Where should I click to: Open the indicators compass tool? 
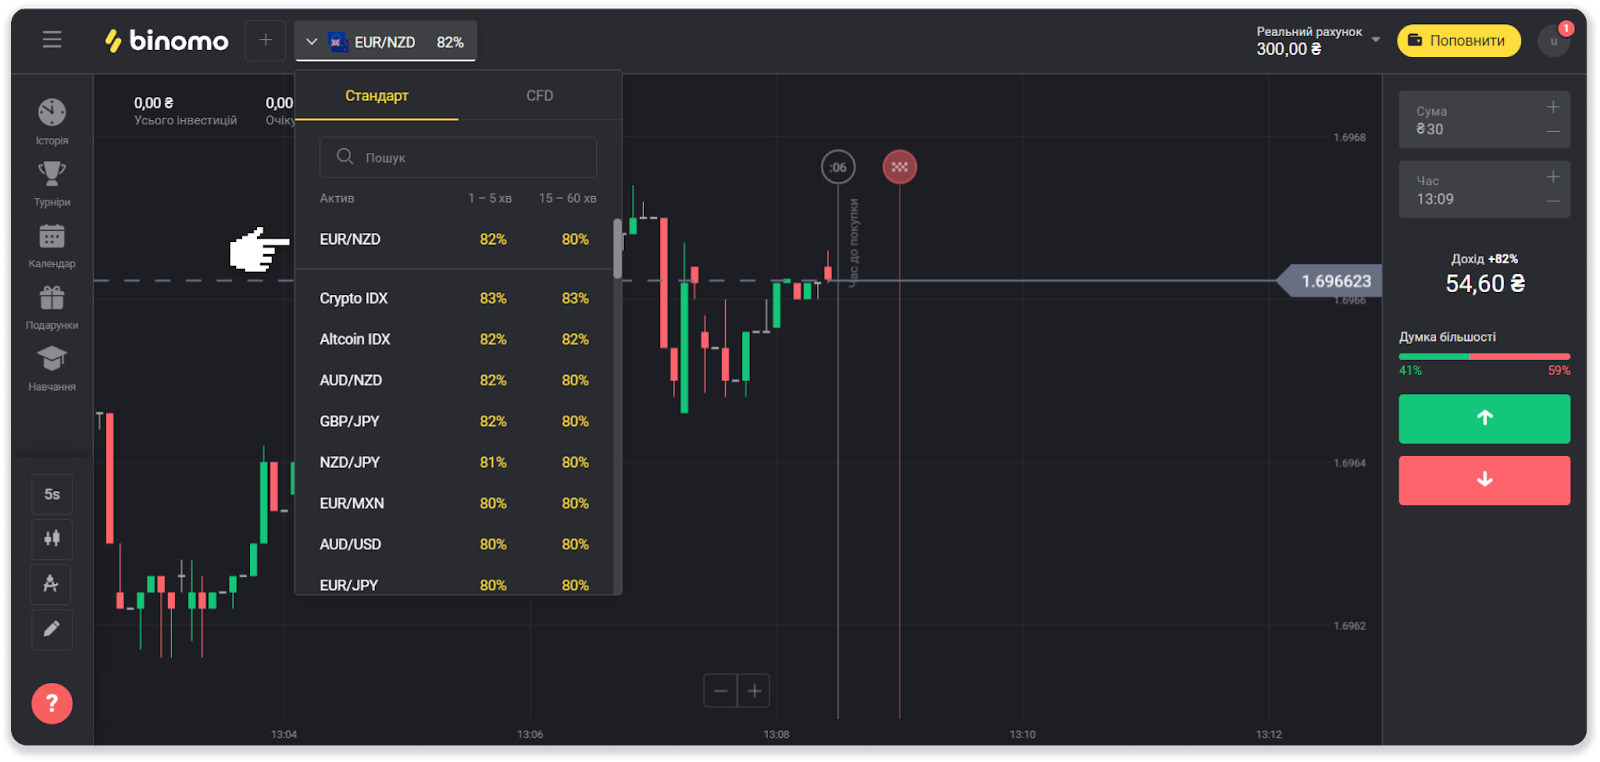pyautogui.click(x=52, y=584)
